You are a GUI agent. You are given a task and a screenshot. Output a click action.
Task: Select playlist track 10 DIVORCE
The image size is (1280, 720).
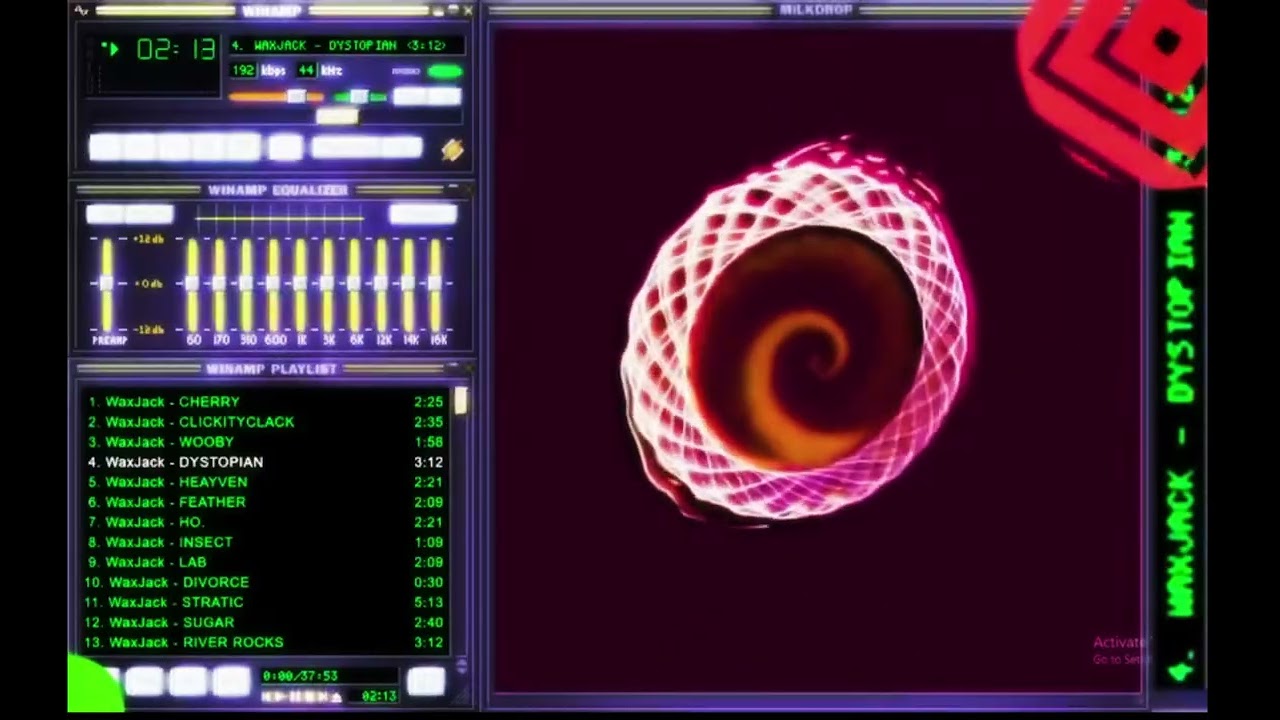tap(265, 582)
